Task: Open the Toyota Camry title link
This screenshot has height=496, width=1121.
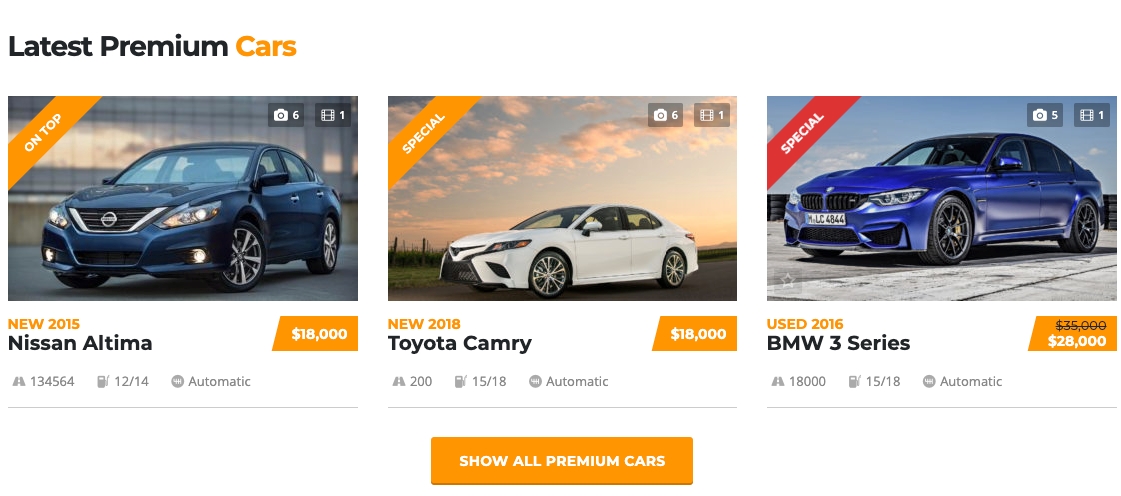Action: click(x=459, y=343)
